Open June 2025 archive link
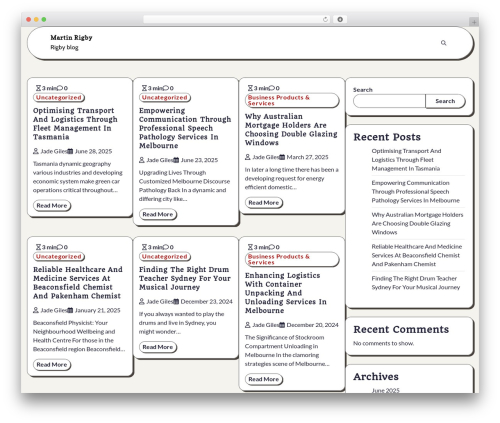500x423 pixels. pyautogui.click(x=385, y=390)
